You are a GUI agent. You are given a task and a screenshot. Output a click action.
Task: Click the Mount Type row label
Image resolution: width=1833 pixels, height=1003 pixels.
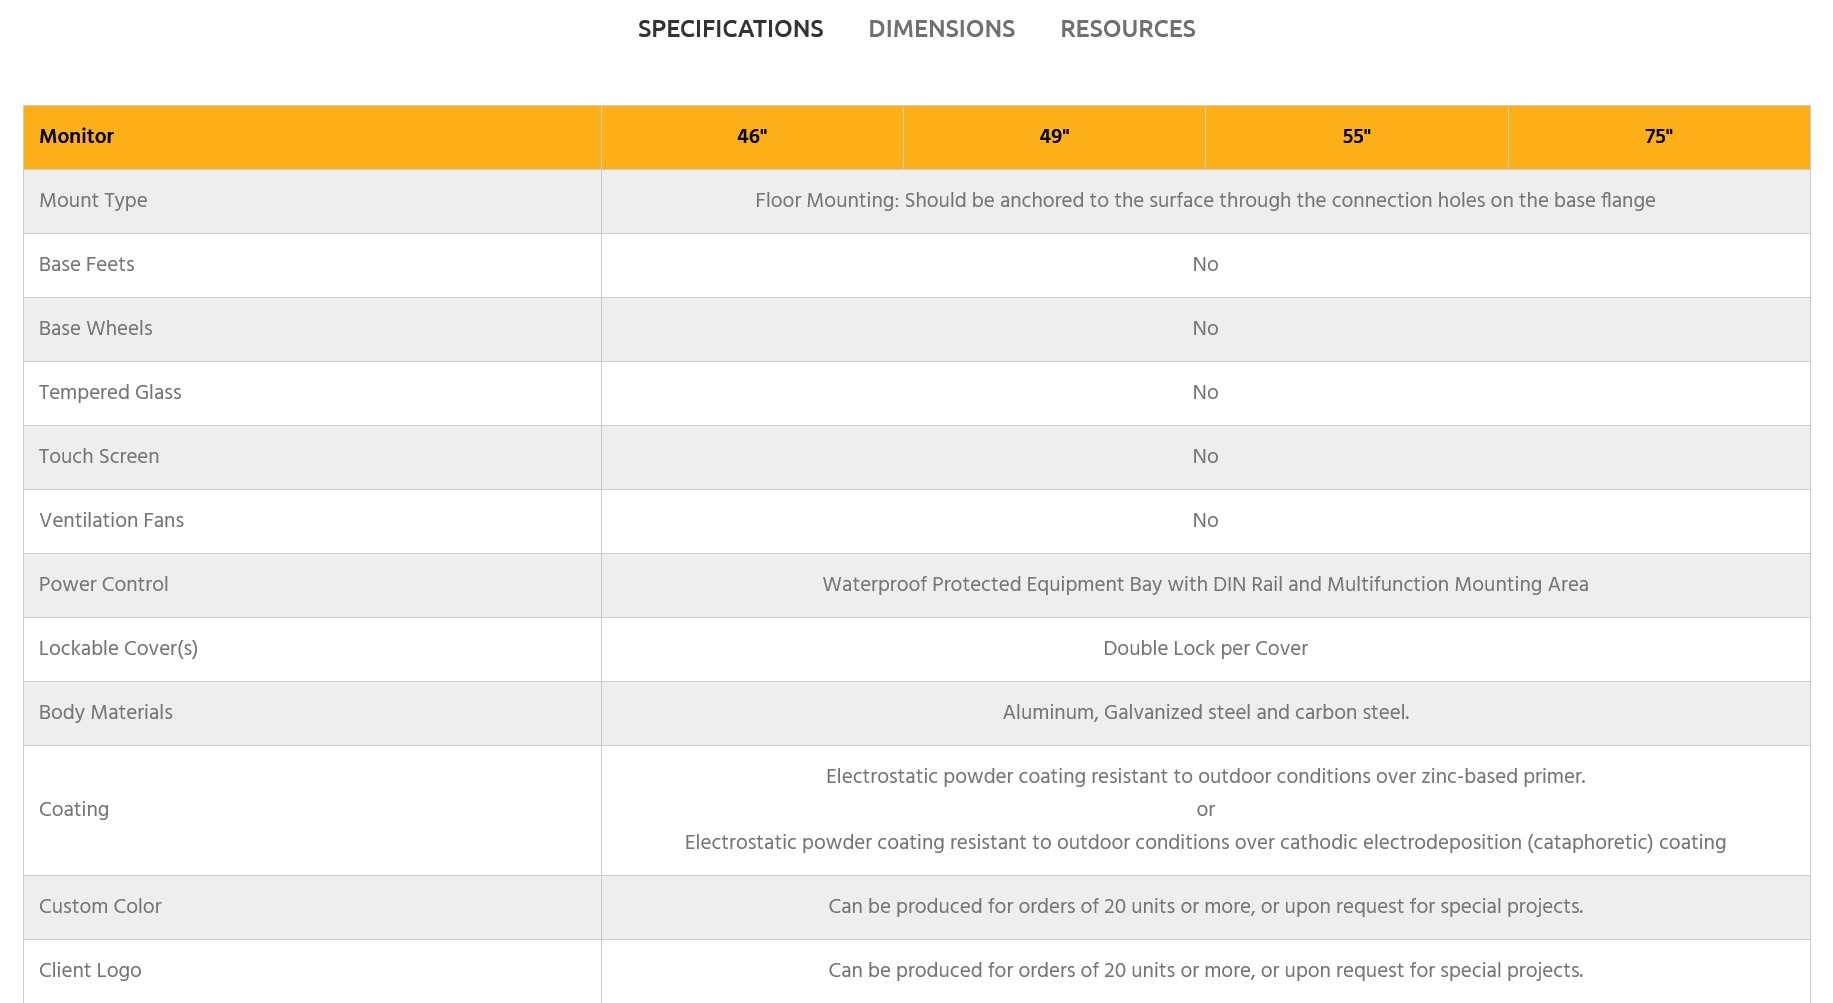93,201
